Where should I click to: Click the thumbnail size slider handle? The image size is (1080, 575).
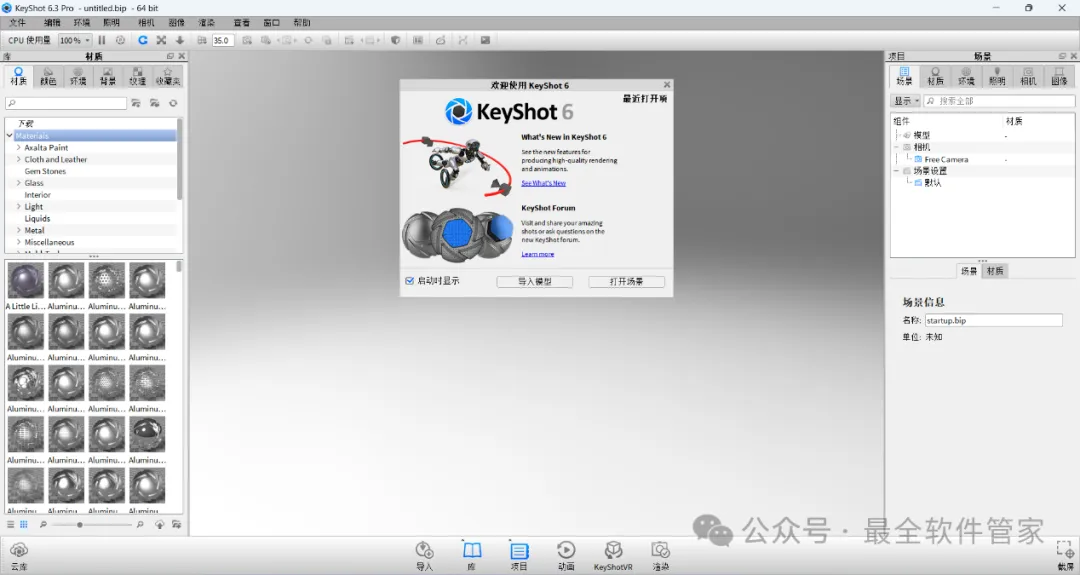80,525
